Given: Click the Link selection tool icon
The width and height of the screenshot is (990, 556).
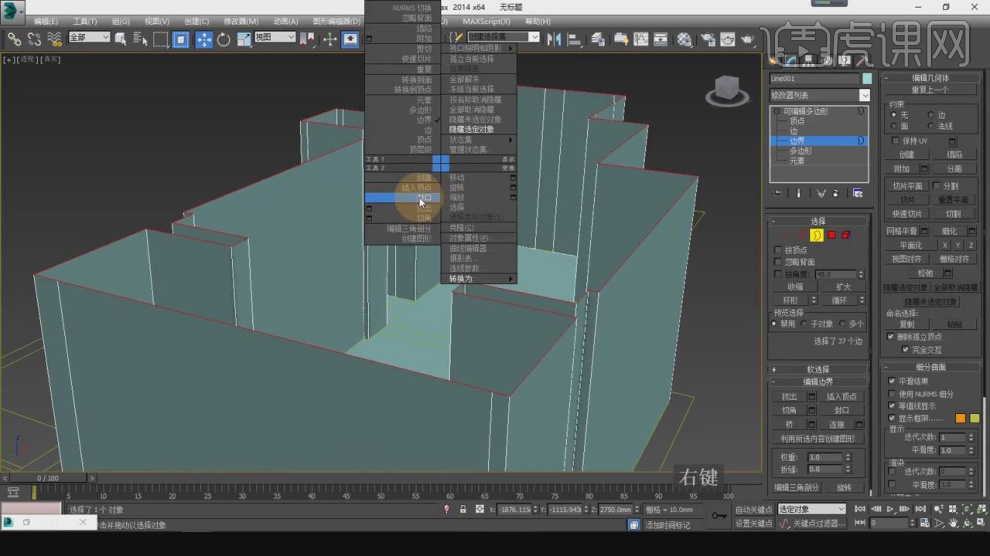Looking at the screenshot, I should click(14, 40).
